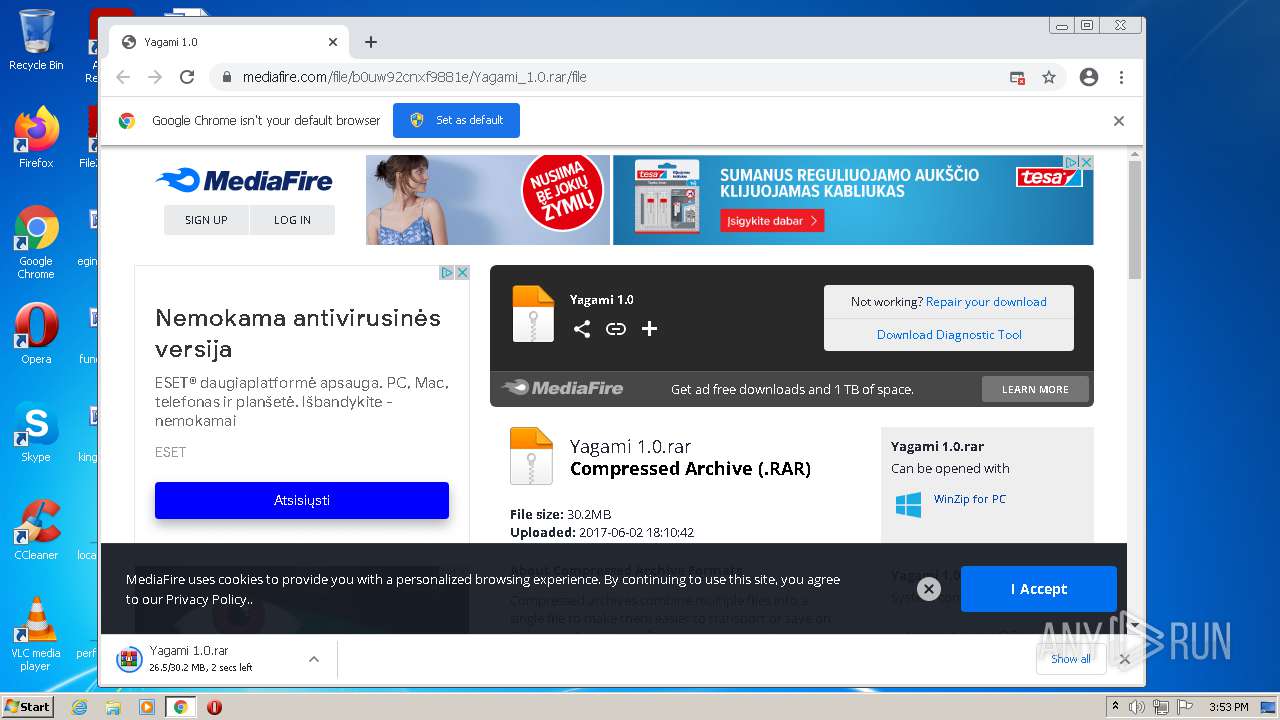The height and width of the screenshot is (720, 1280).
Task: Click the Windows logo beside WinZip
Action: click(x=908, y=504)
